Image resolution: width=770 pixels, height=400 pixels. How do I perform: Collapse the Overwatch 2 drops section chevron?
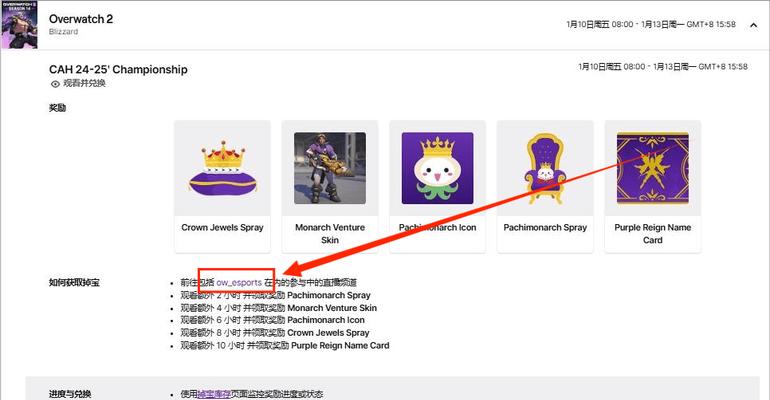(753, 25)
